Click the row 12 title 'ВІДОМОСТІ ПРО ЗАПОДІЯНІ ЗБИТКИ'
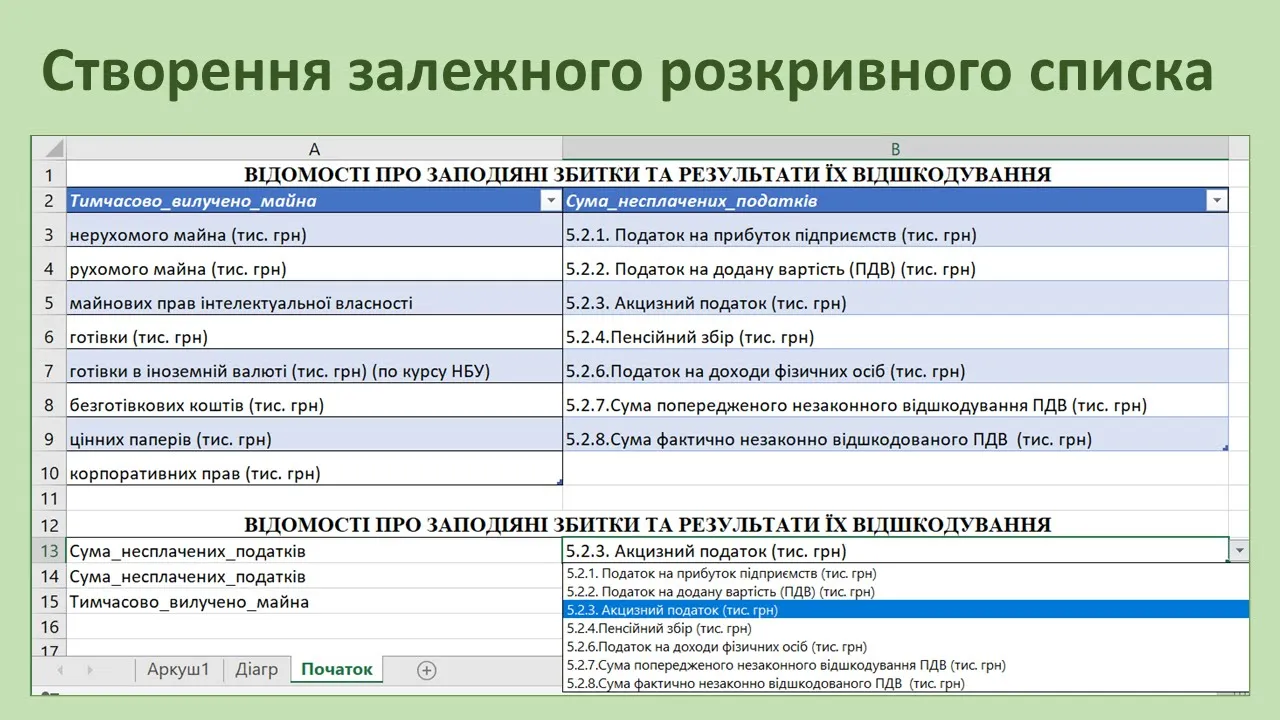1280x720 pixels. coord(647,524)
